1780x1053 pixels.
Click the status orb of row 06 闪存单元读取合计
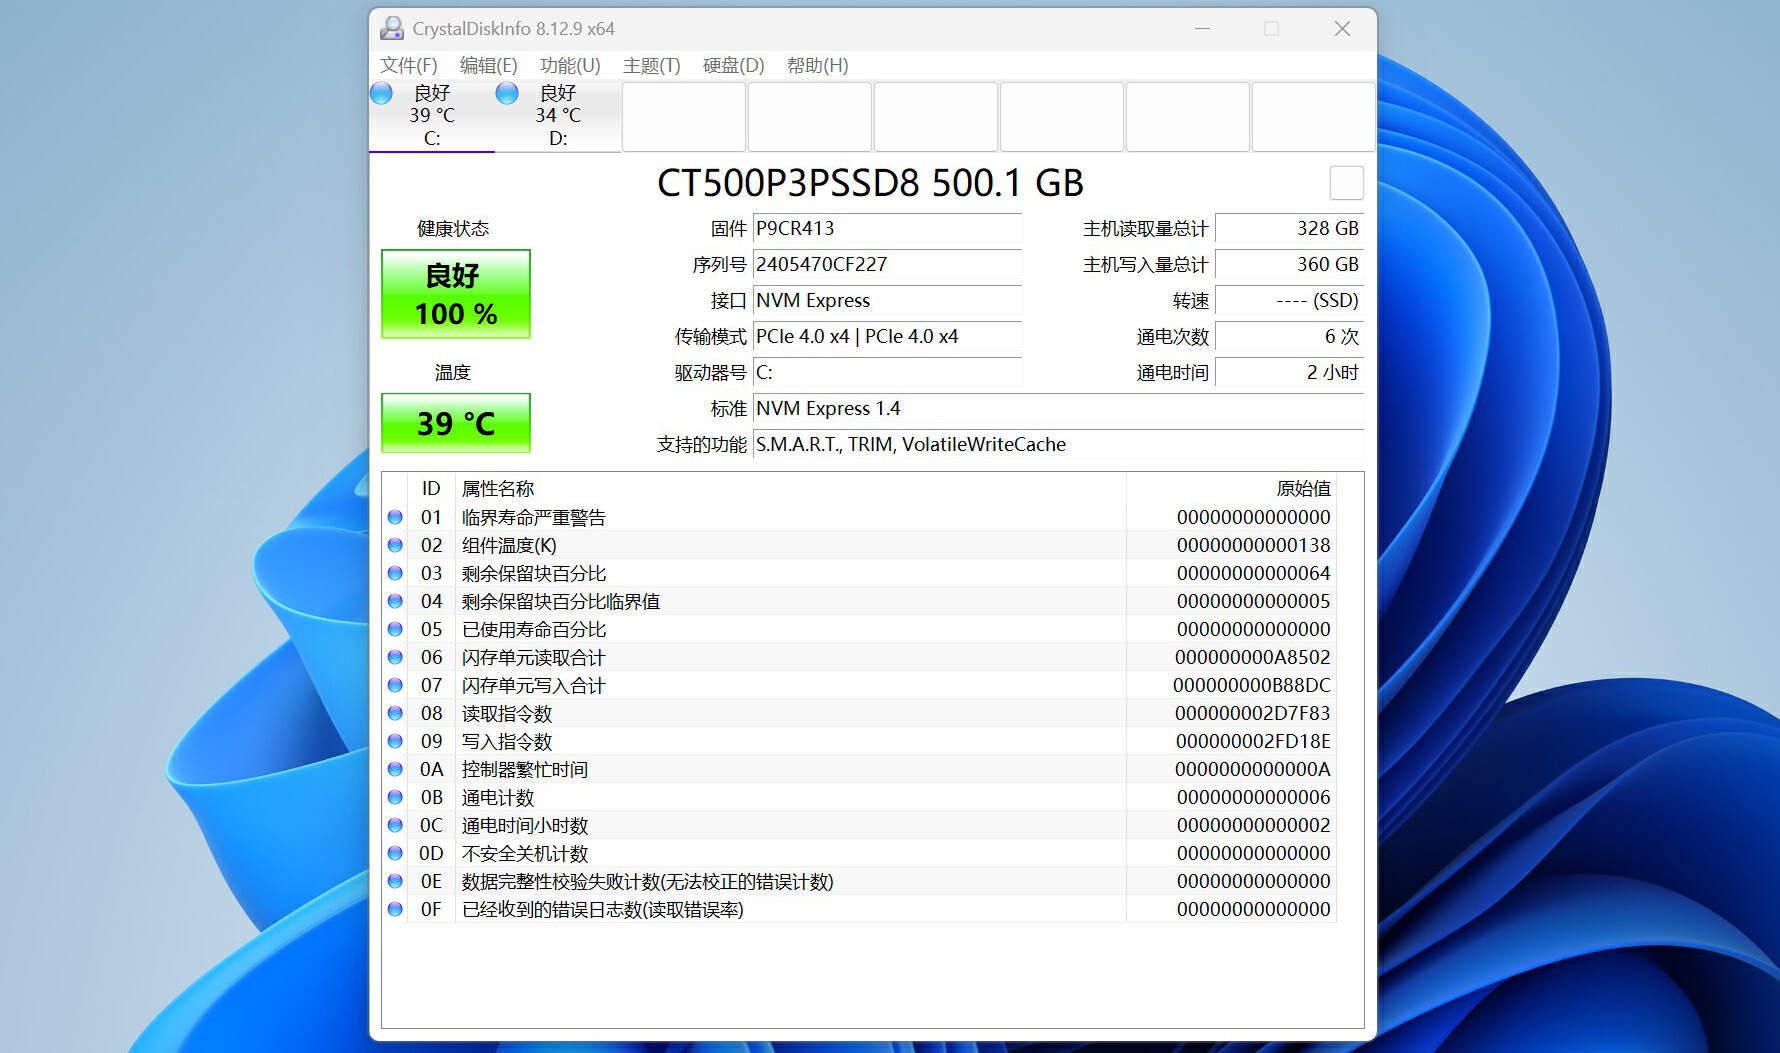(395, 657)
